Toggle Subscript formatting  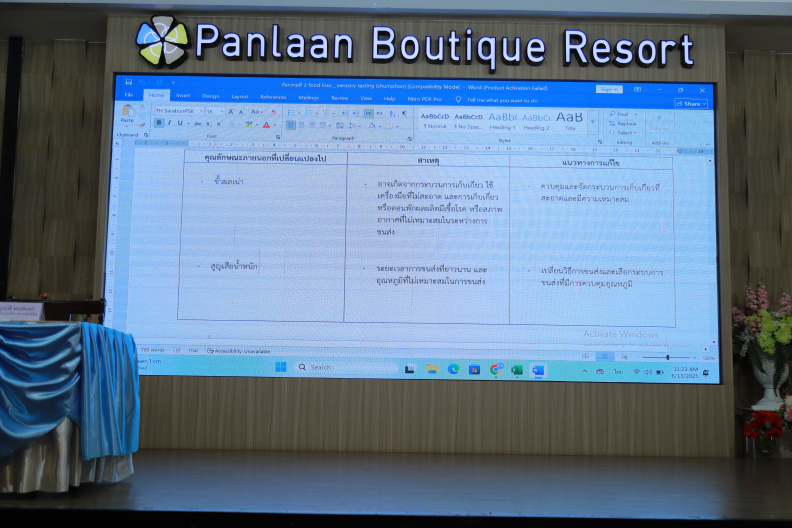click(208, 124)
